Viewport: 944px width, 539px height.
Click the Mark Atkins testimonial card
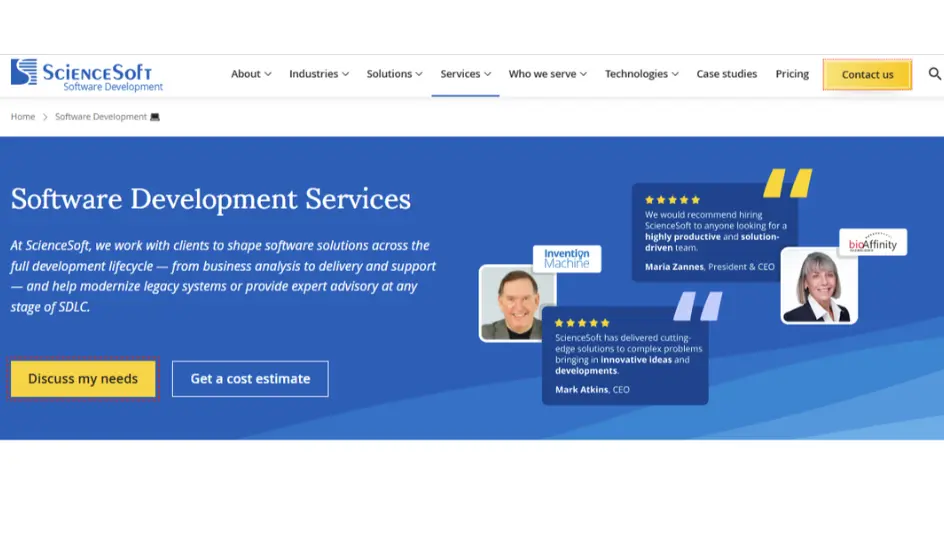click(x=625, y=355)
